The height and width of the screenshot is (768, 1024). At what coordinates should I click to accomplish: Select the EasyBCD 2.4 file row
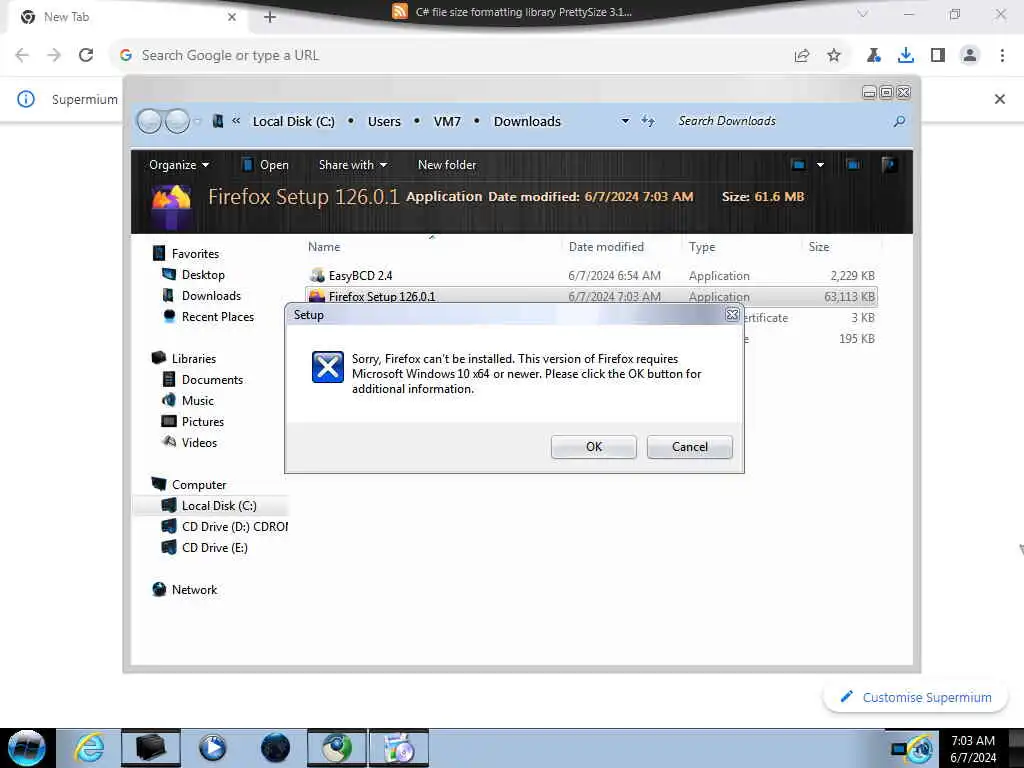[x=591, y=276]
